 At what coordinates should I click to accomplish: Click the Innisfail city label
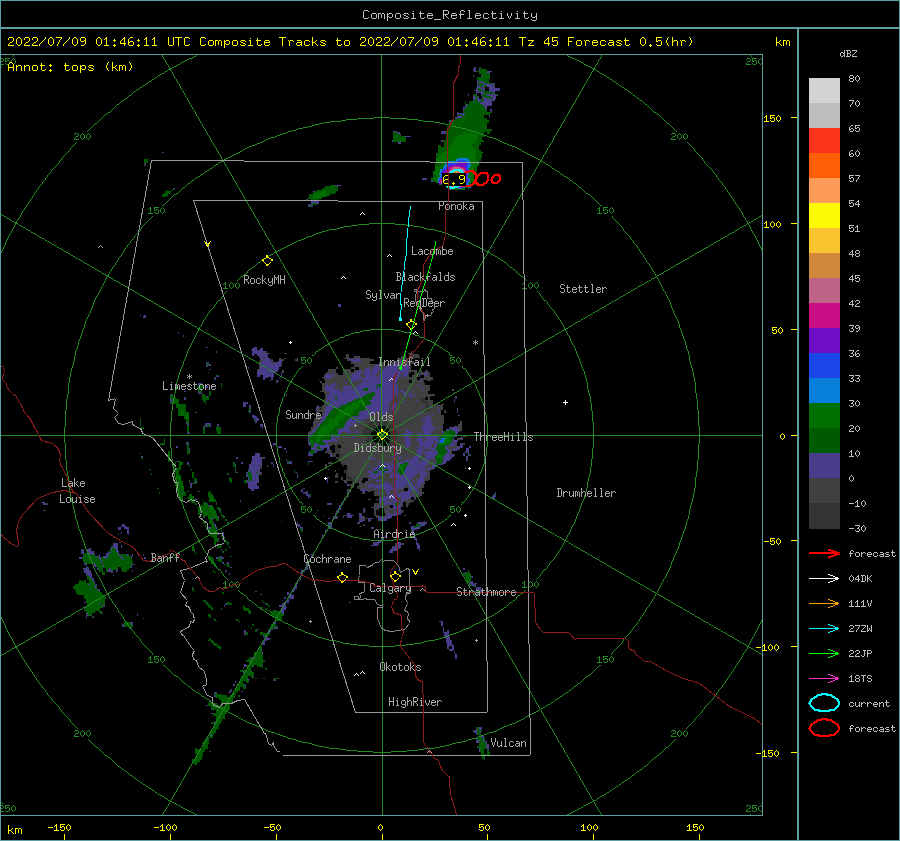tap(404, 362)
